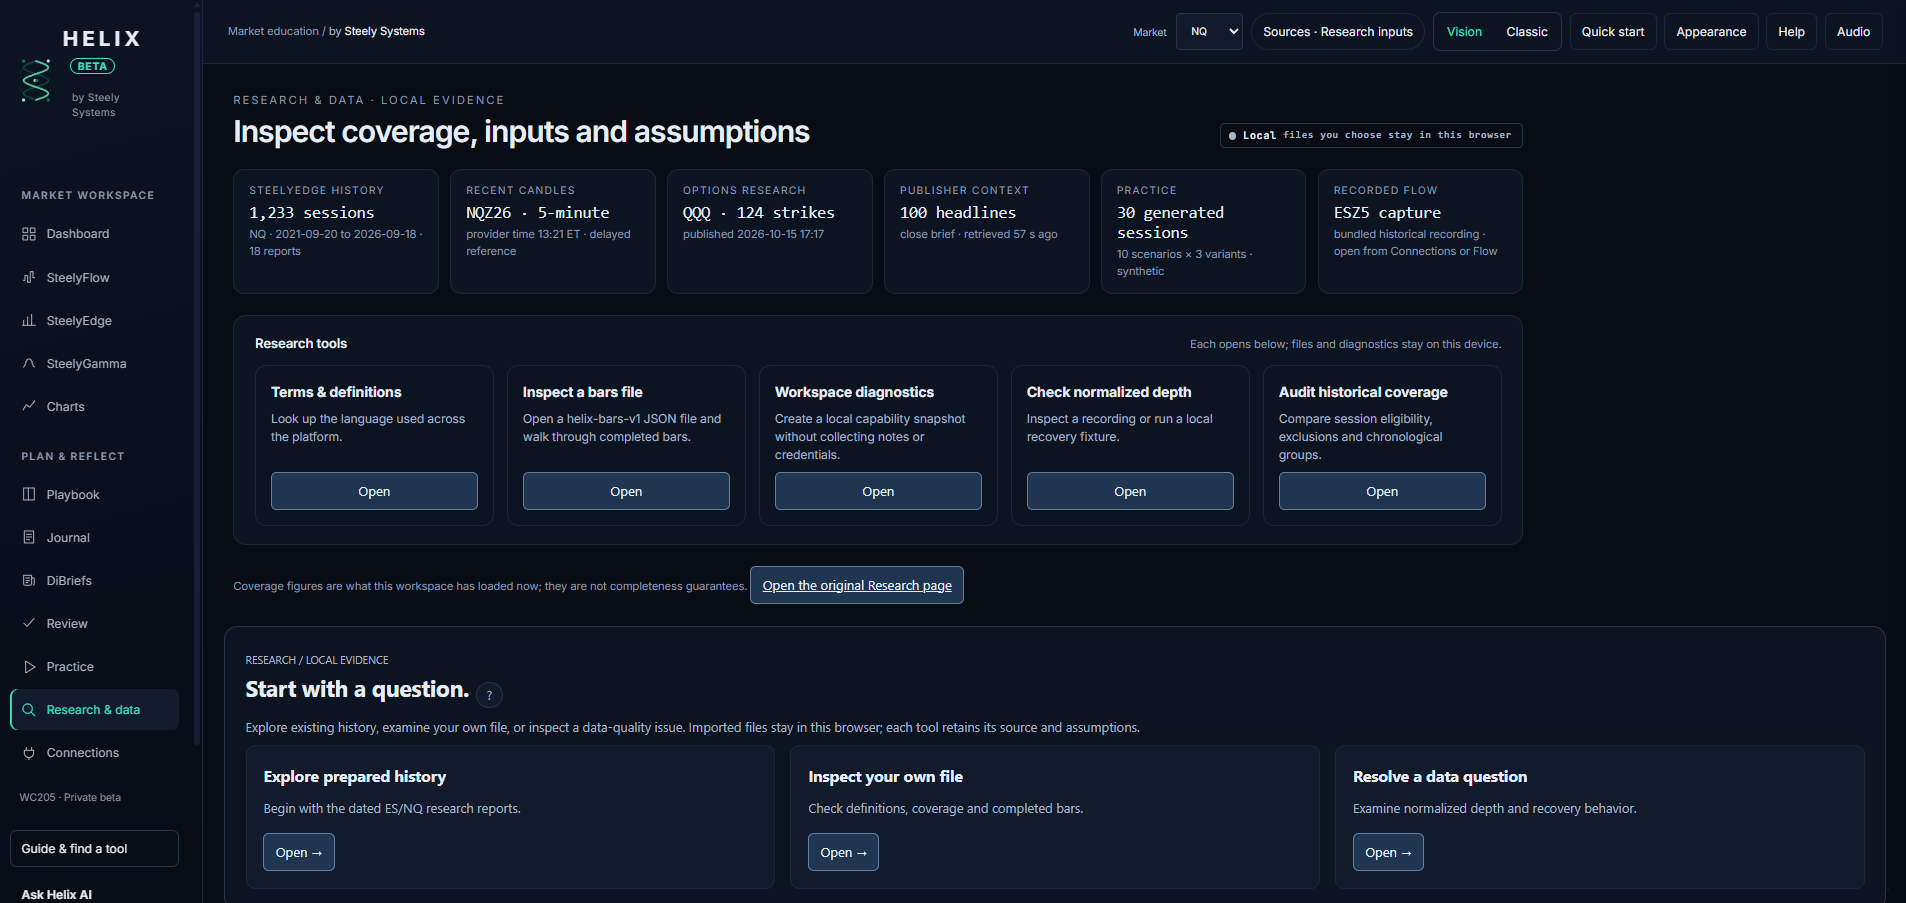The image size is (1906, 903).
Task: Click the Charts line icon
Action: pyautogui.click(x=29, y=407)
